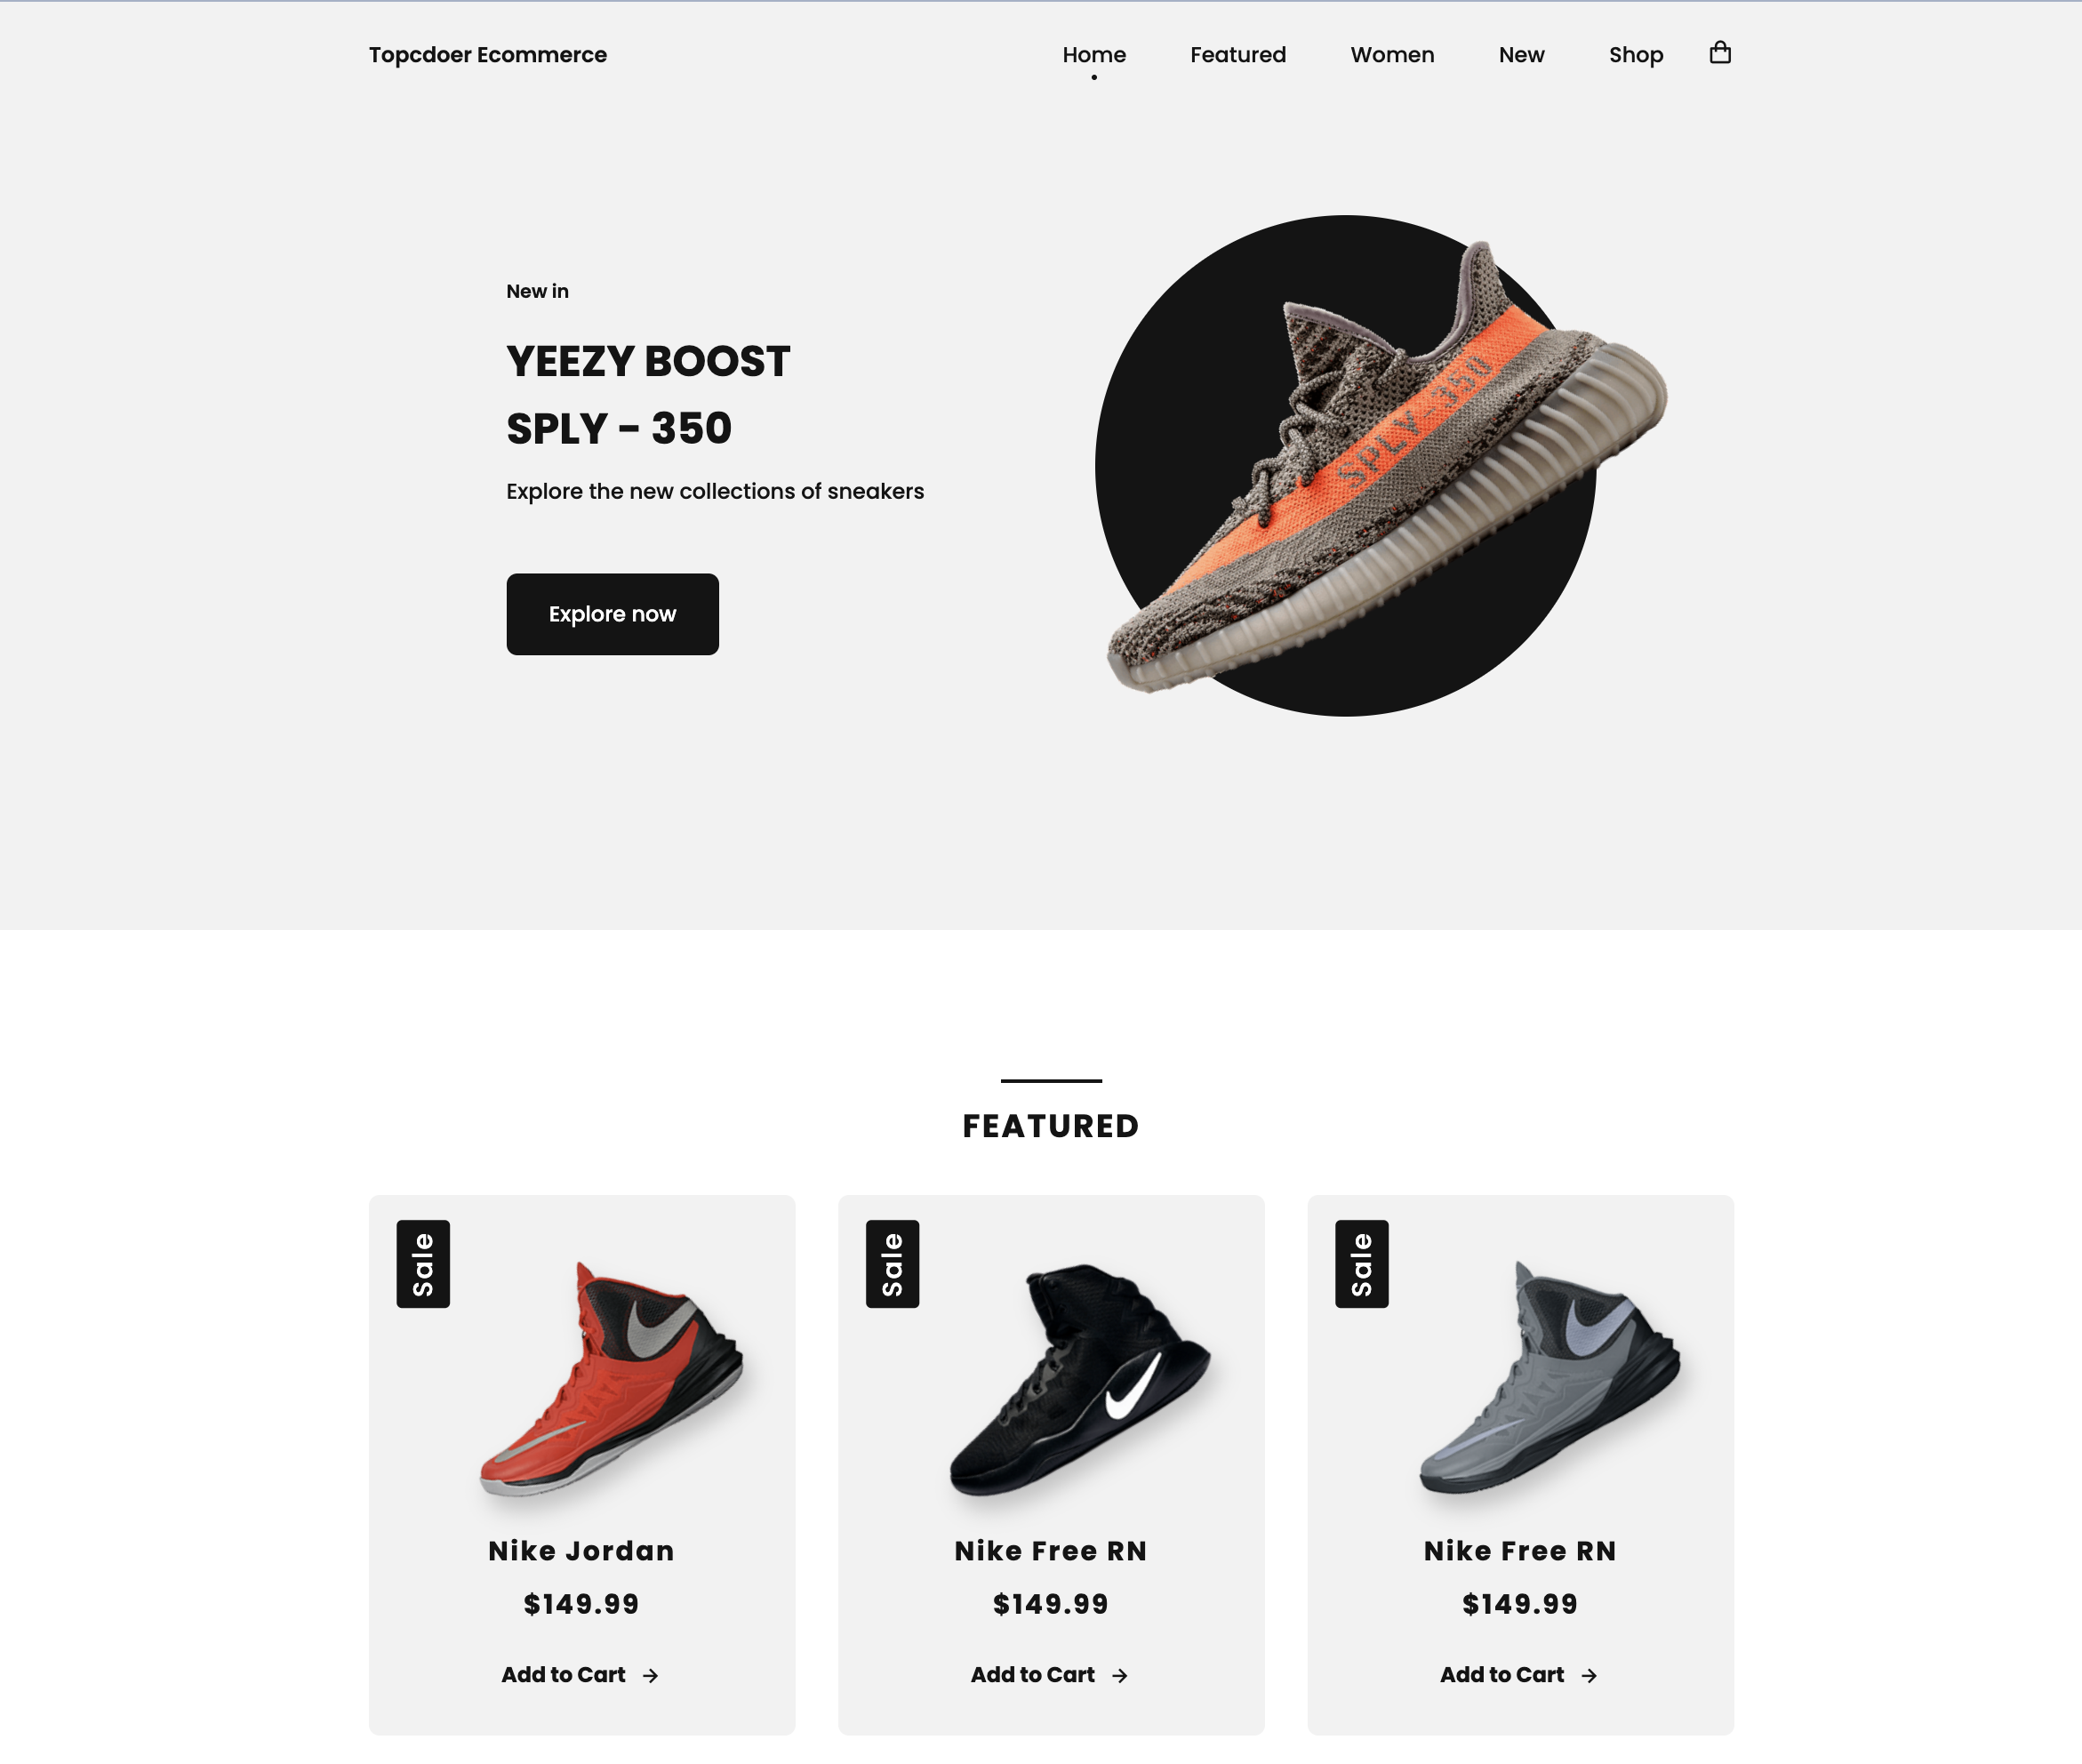Select the black Nike Free RN shoe image
The height and width of the screenshot is (1764, 2082).
tap(1080, 1380)
